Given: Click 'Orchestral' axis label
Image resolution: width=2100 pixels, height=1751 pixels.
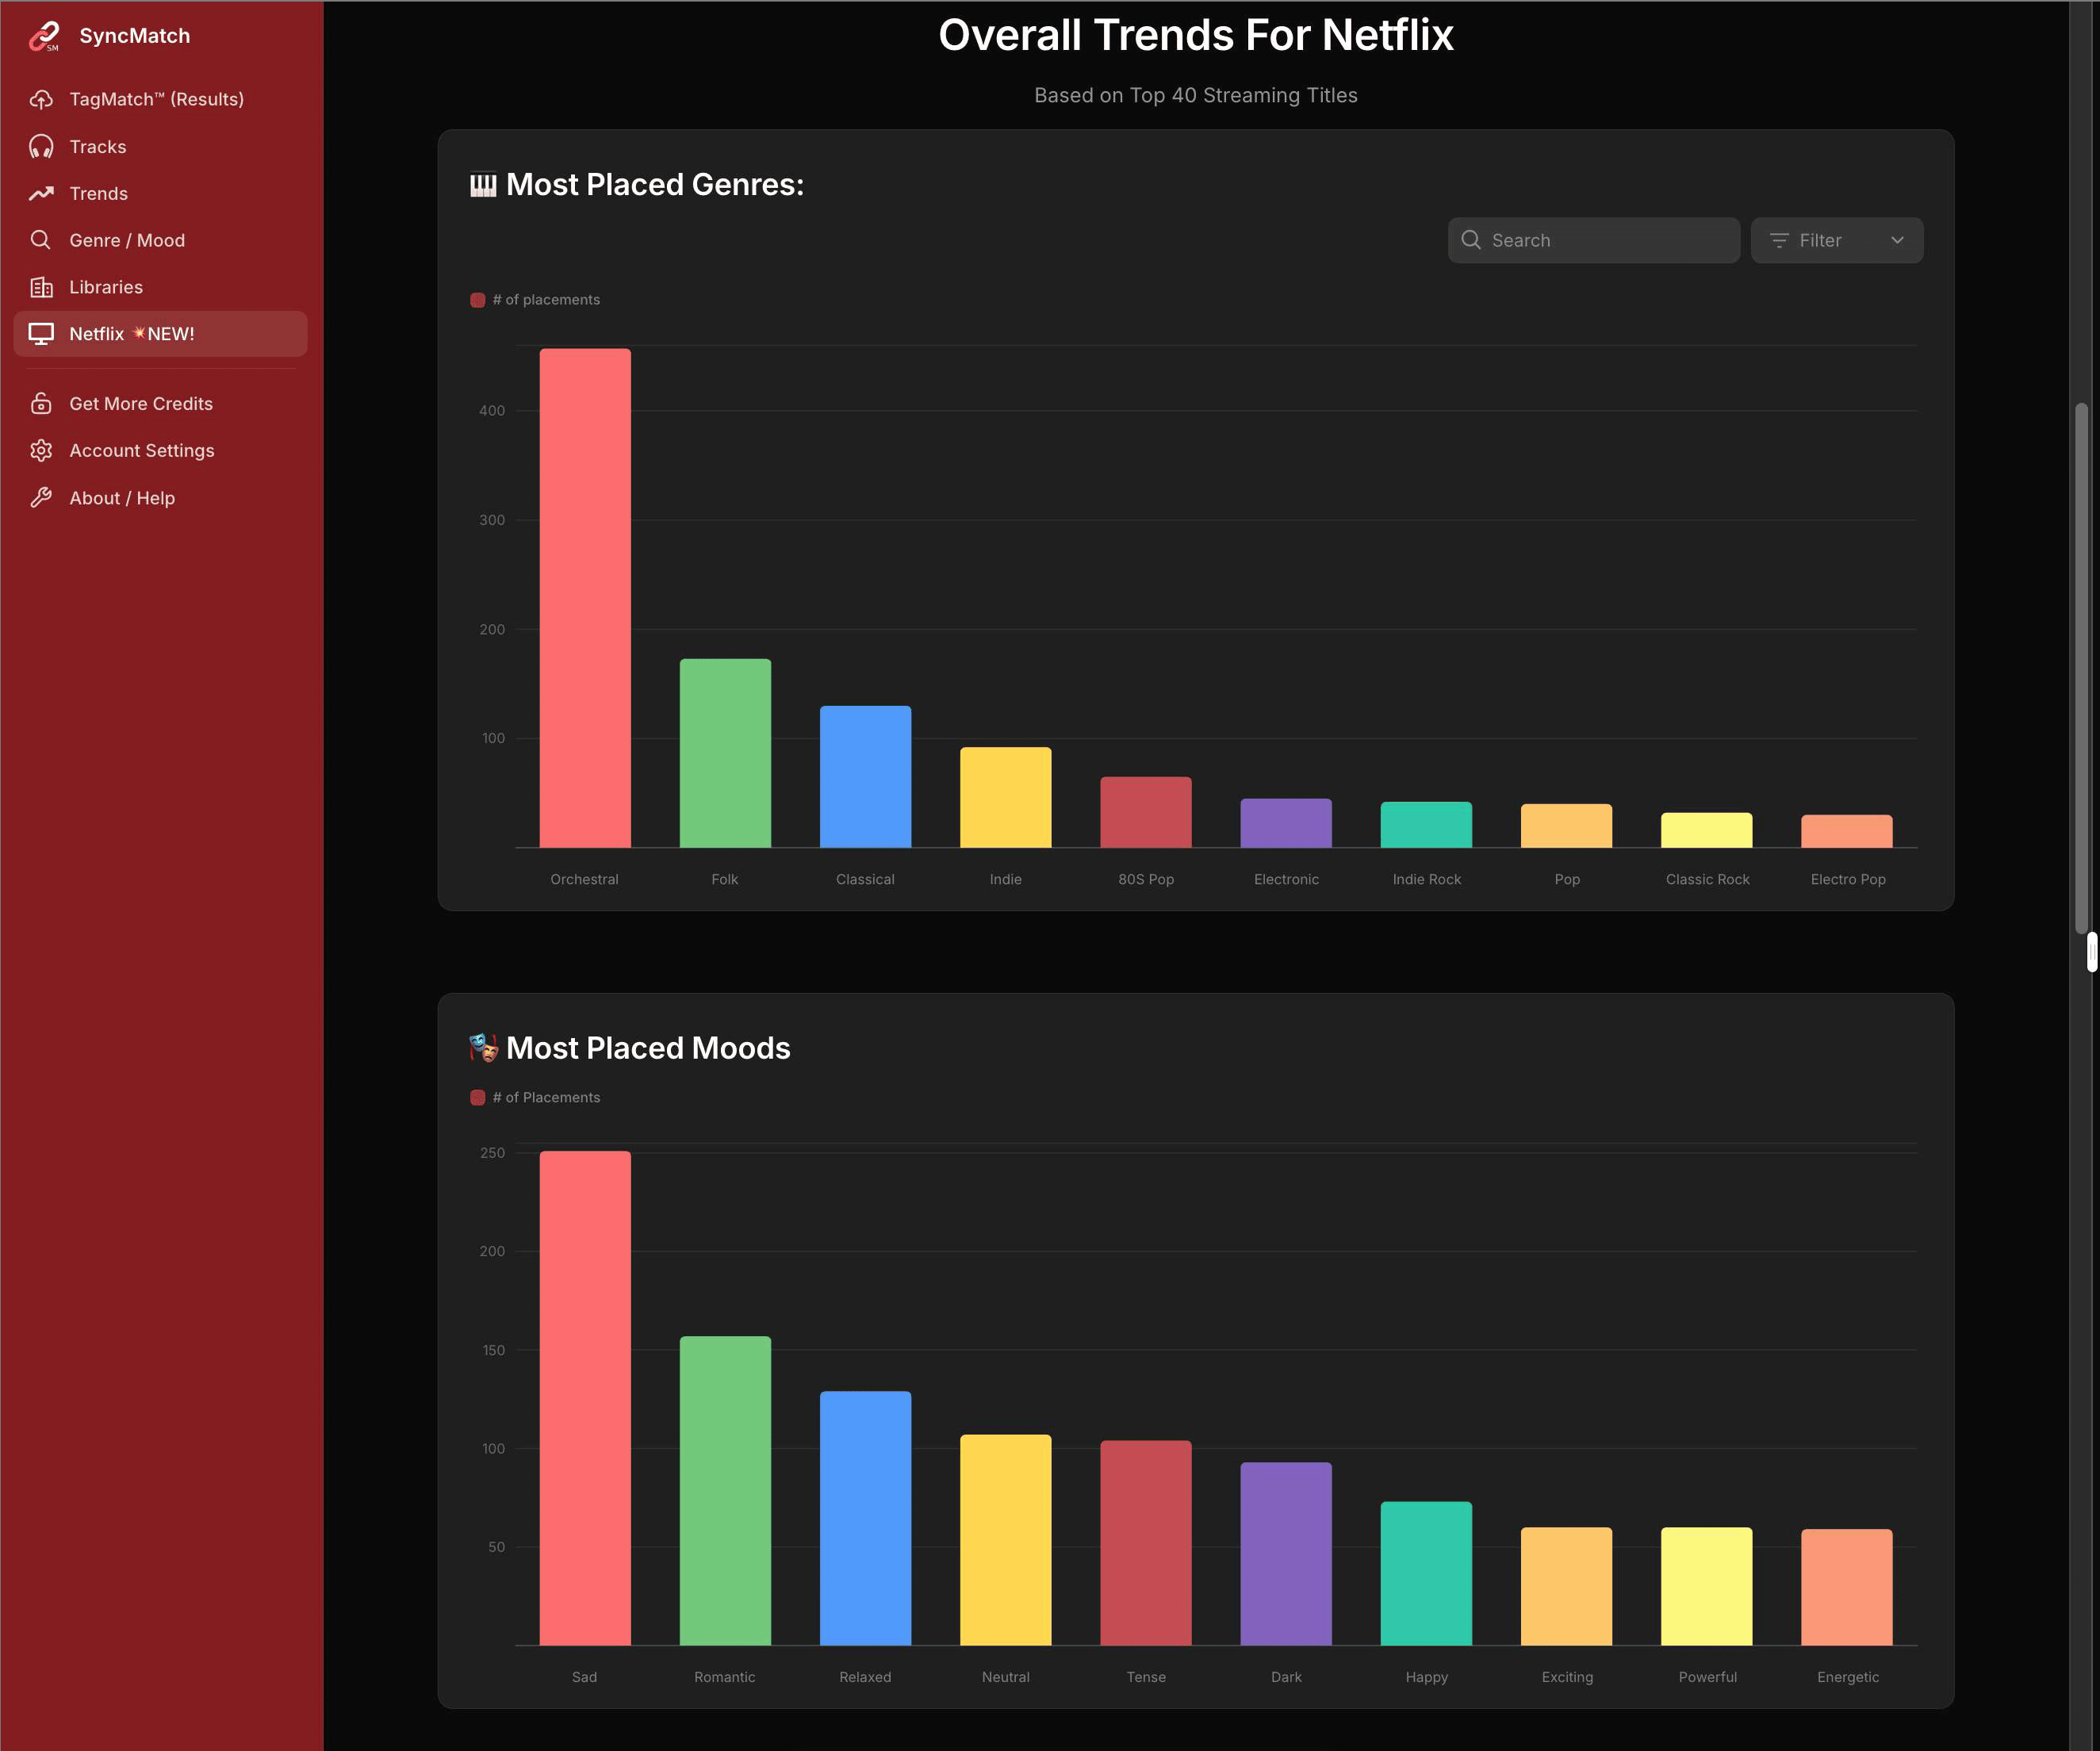Looking at the screenshot, I should (584, 880).
